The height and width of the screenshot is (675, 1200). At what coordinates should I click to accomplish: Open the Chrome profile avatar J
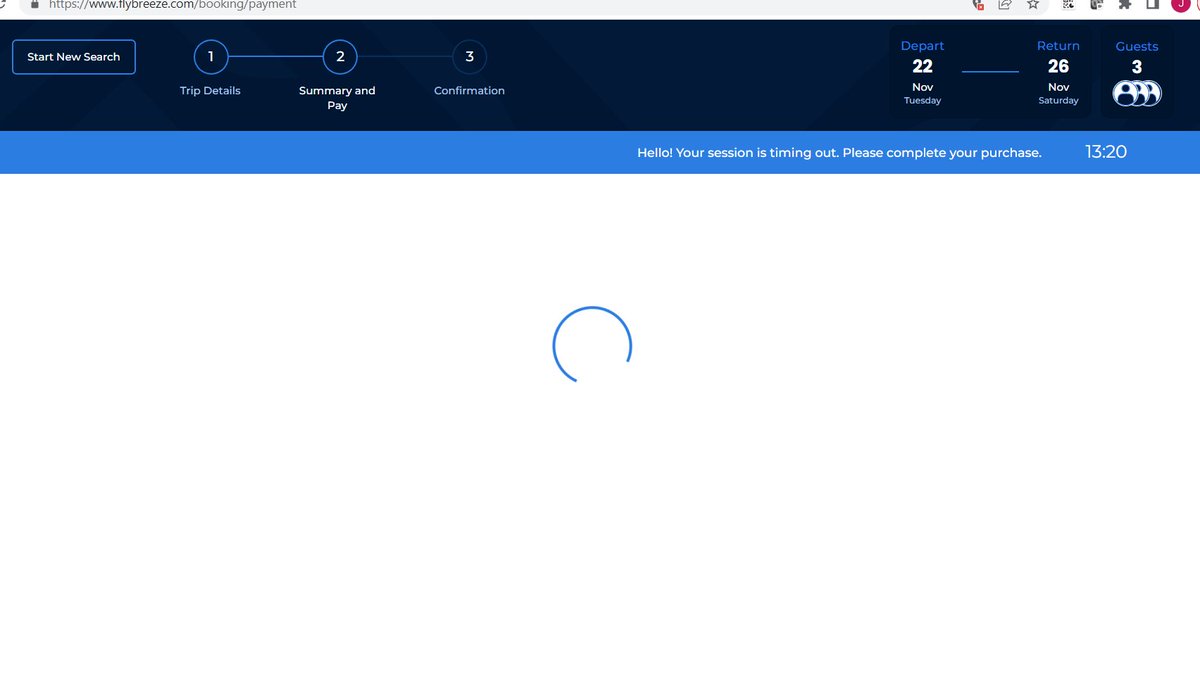pos(1179,5)
